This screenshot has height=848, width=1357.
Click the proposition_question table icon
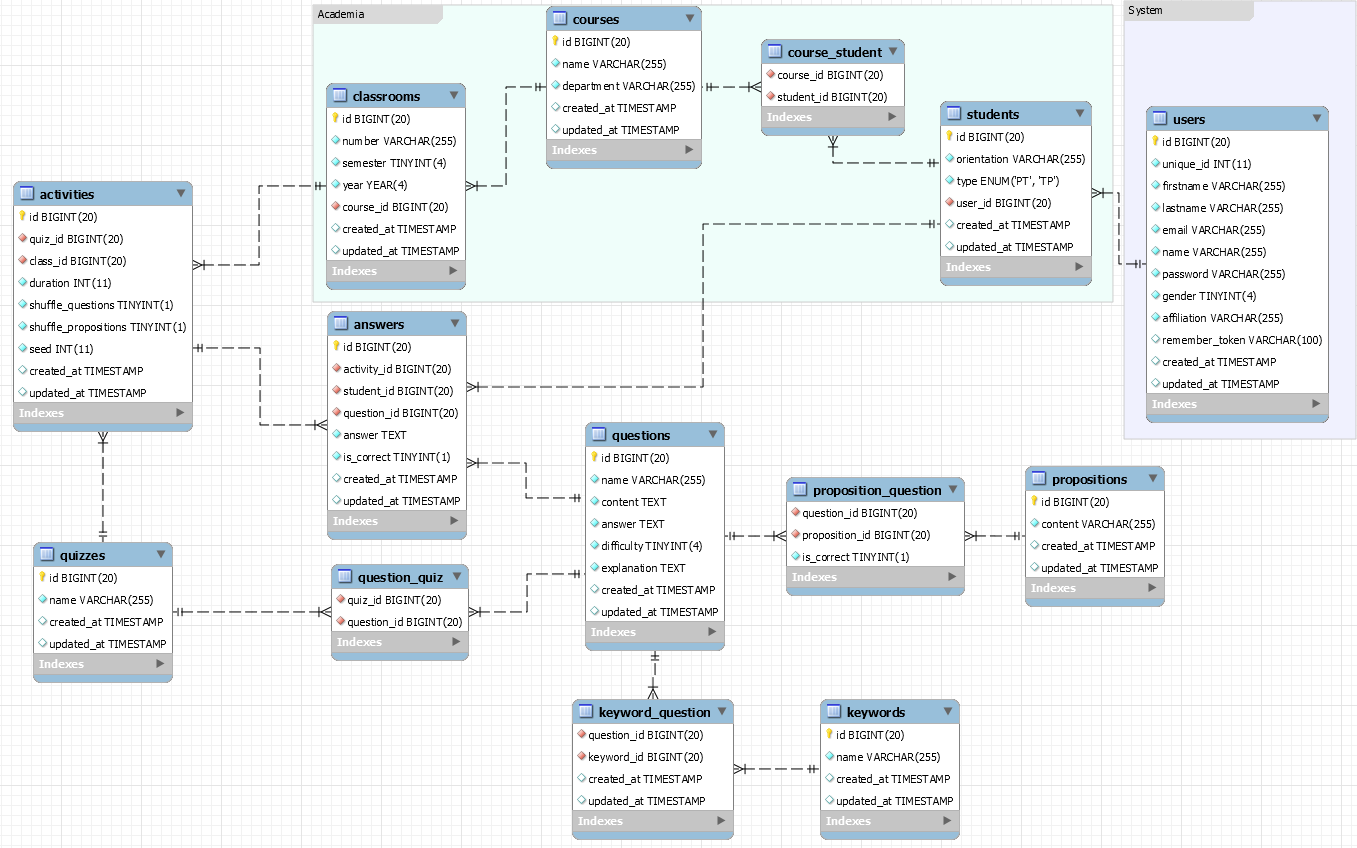[x=799, y=490]
